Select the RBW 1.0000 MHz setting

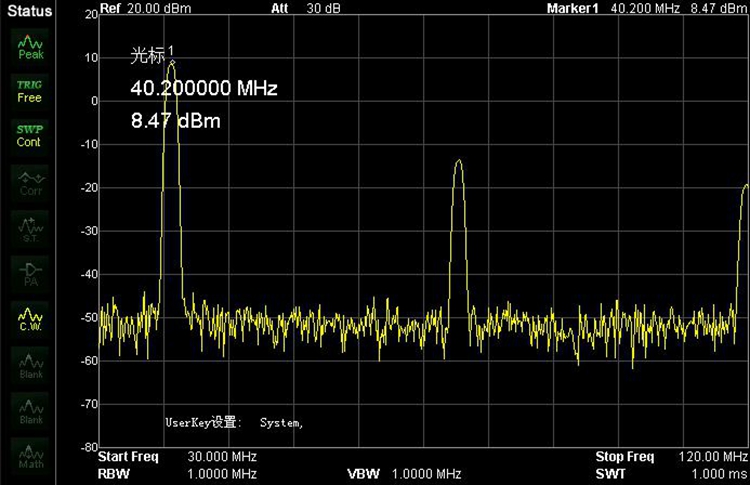pos(178,473)
